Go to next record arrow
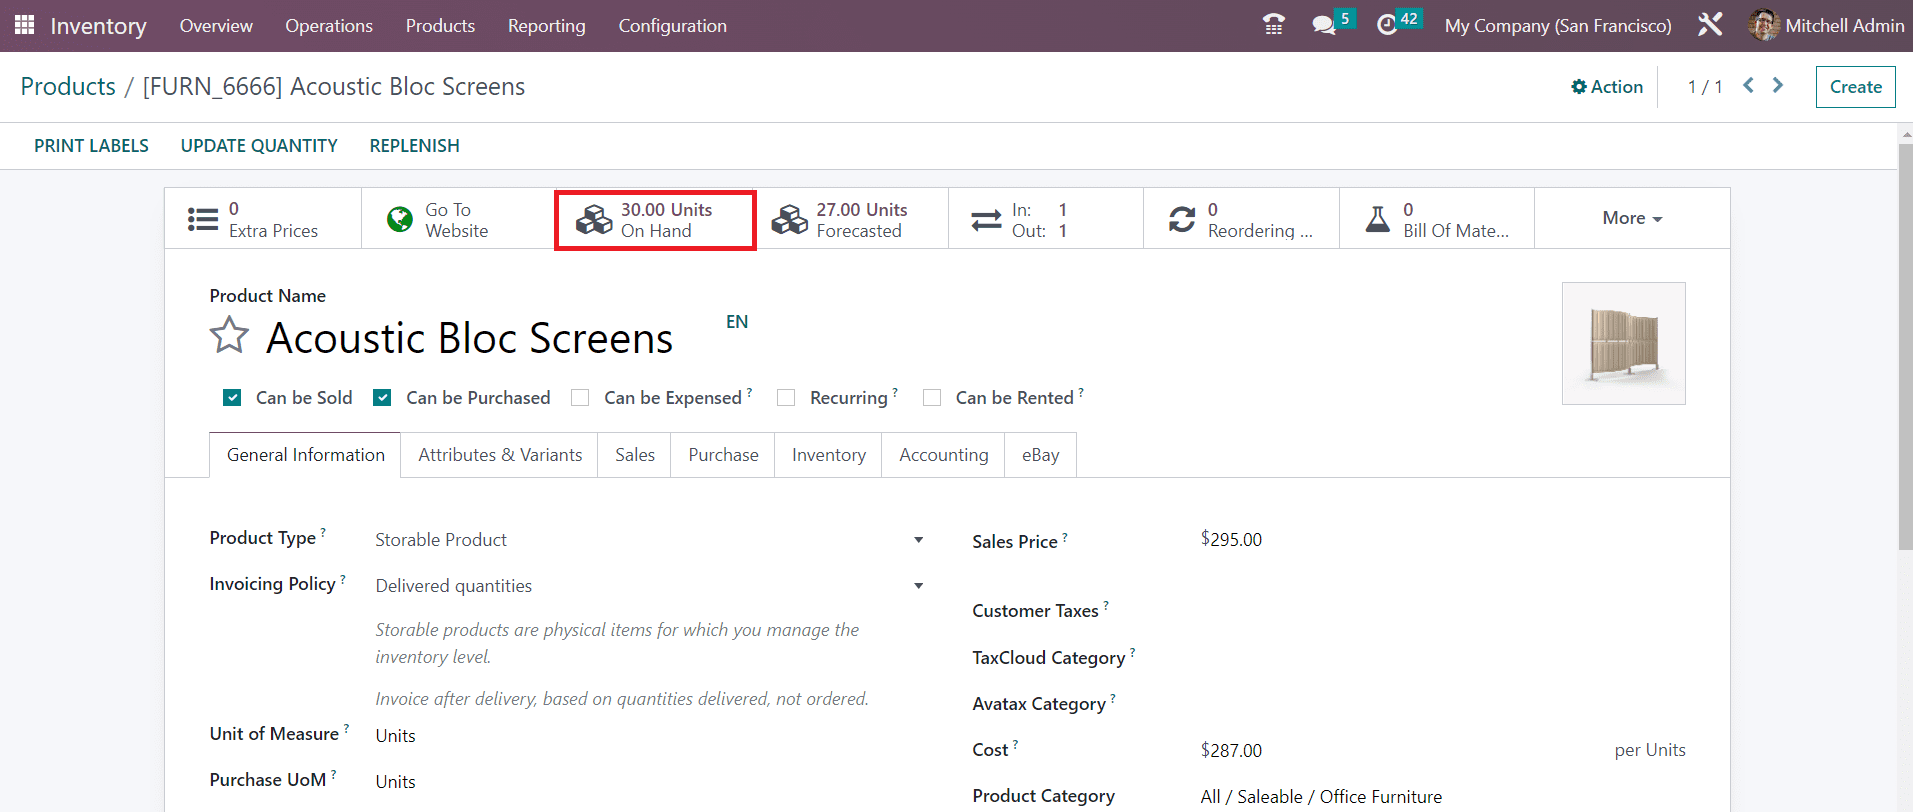This screenshot has height=812, width=1913. [1778, 86]
